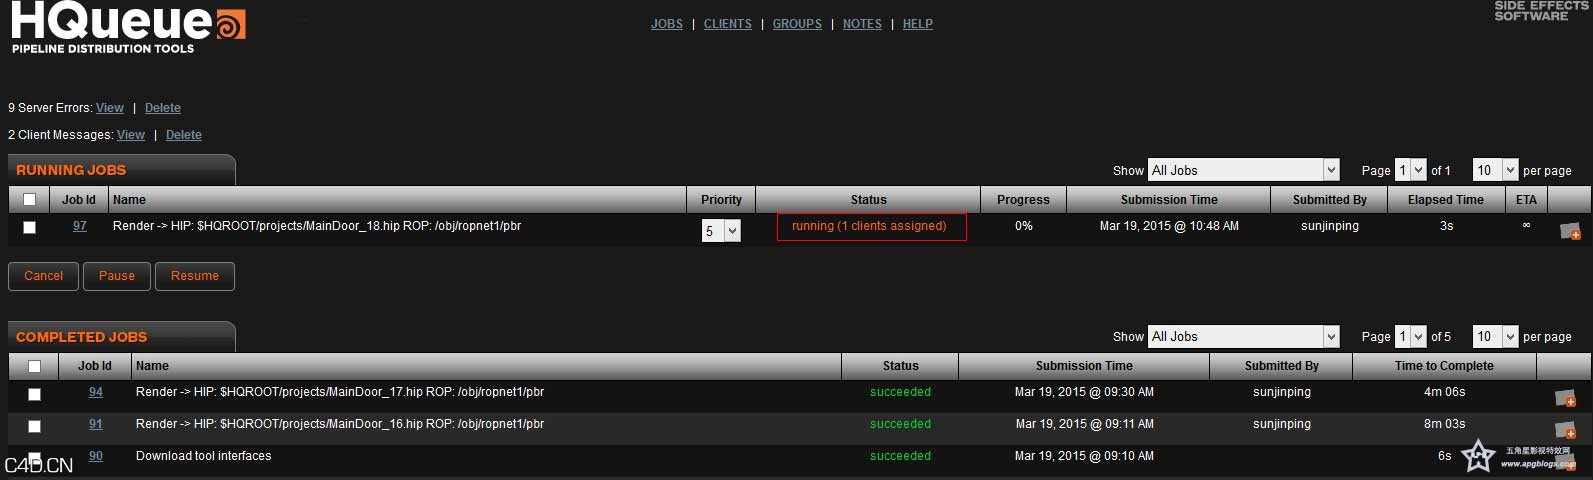Click the add note icon for job 97

1569,232
